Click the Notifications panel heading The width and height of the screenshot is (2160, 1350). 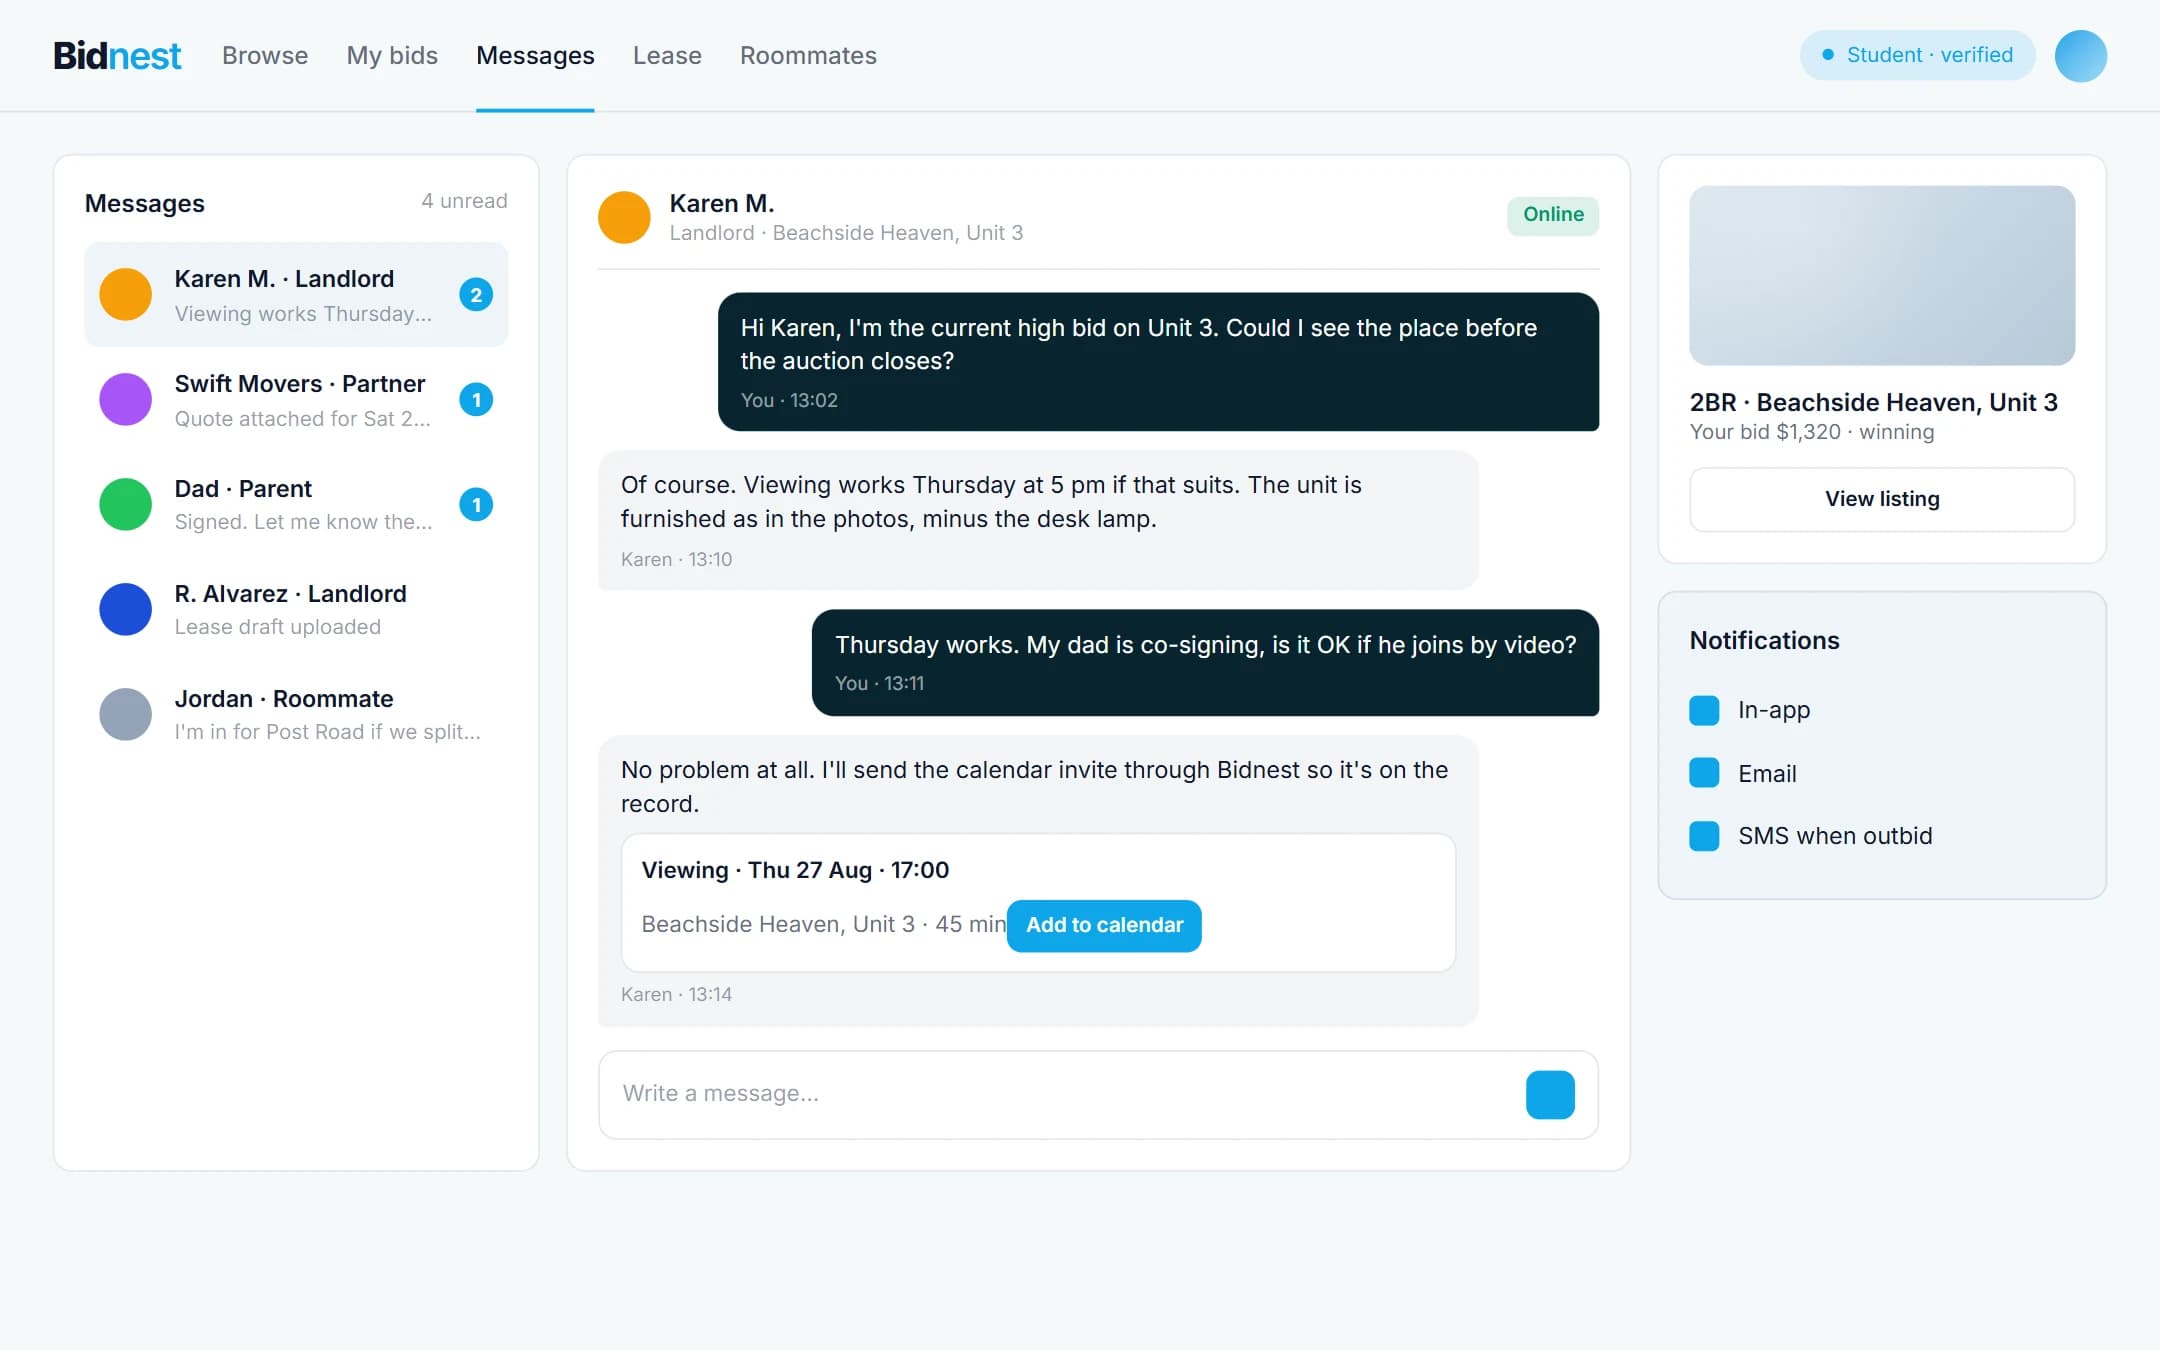1764,641
